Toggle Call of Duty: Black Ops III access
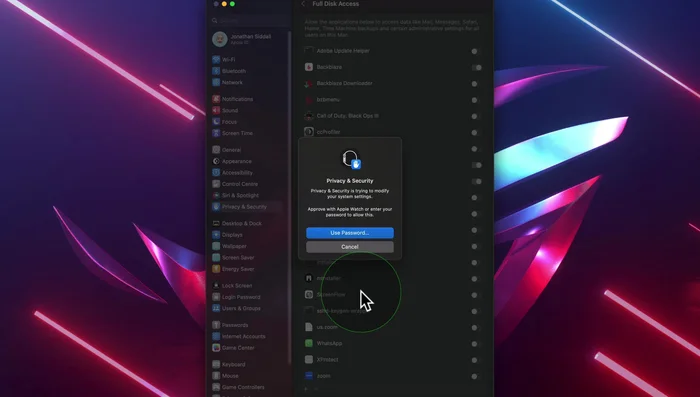Image resolution: width=700 pixels, height=397 pixels. (x=476, y=117)
